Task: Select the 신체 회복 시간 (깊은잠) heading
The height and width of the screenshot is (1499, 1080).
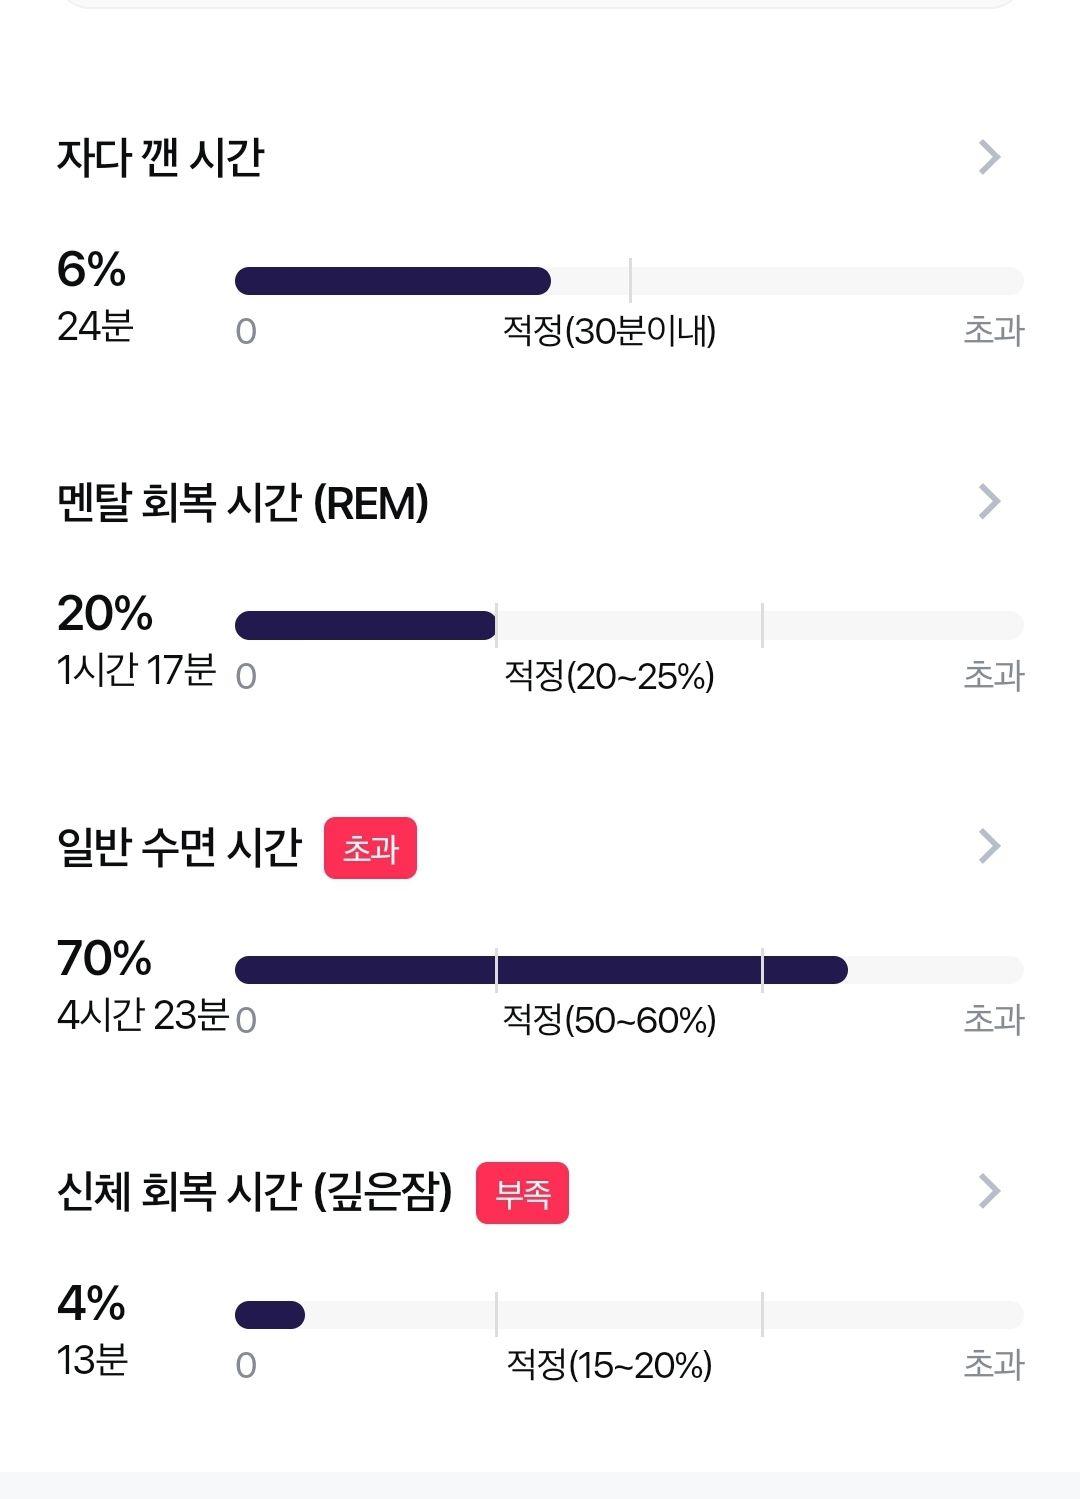Action: click(255, 1192)
